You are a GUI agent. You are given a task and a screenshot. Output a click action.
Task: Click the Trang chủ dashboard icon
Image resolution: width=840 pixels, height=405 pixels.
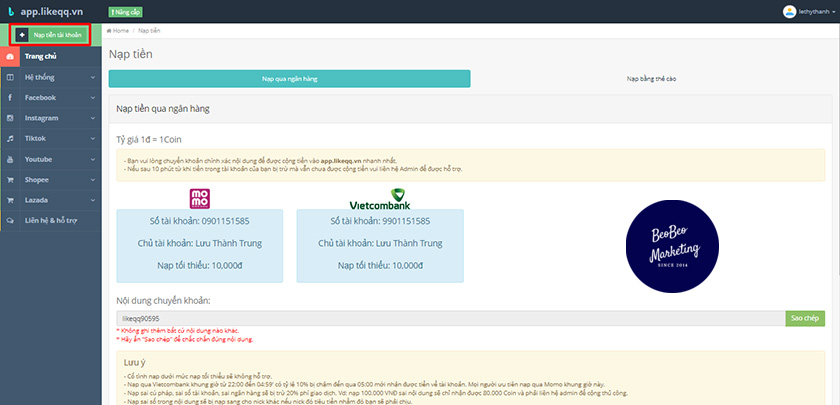tap(10, 57)
